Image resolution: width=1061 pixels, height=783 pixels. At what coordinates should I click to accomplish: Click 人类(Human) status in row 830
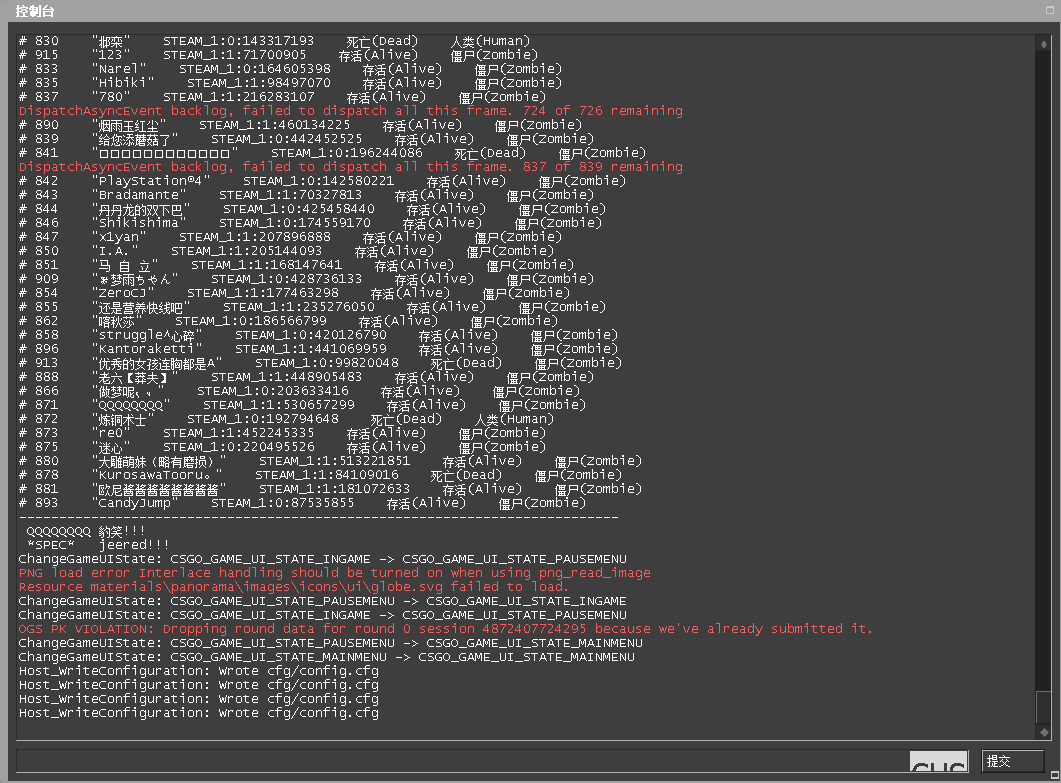[491, 41]
